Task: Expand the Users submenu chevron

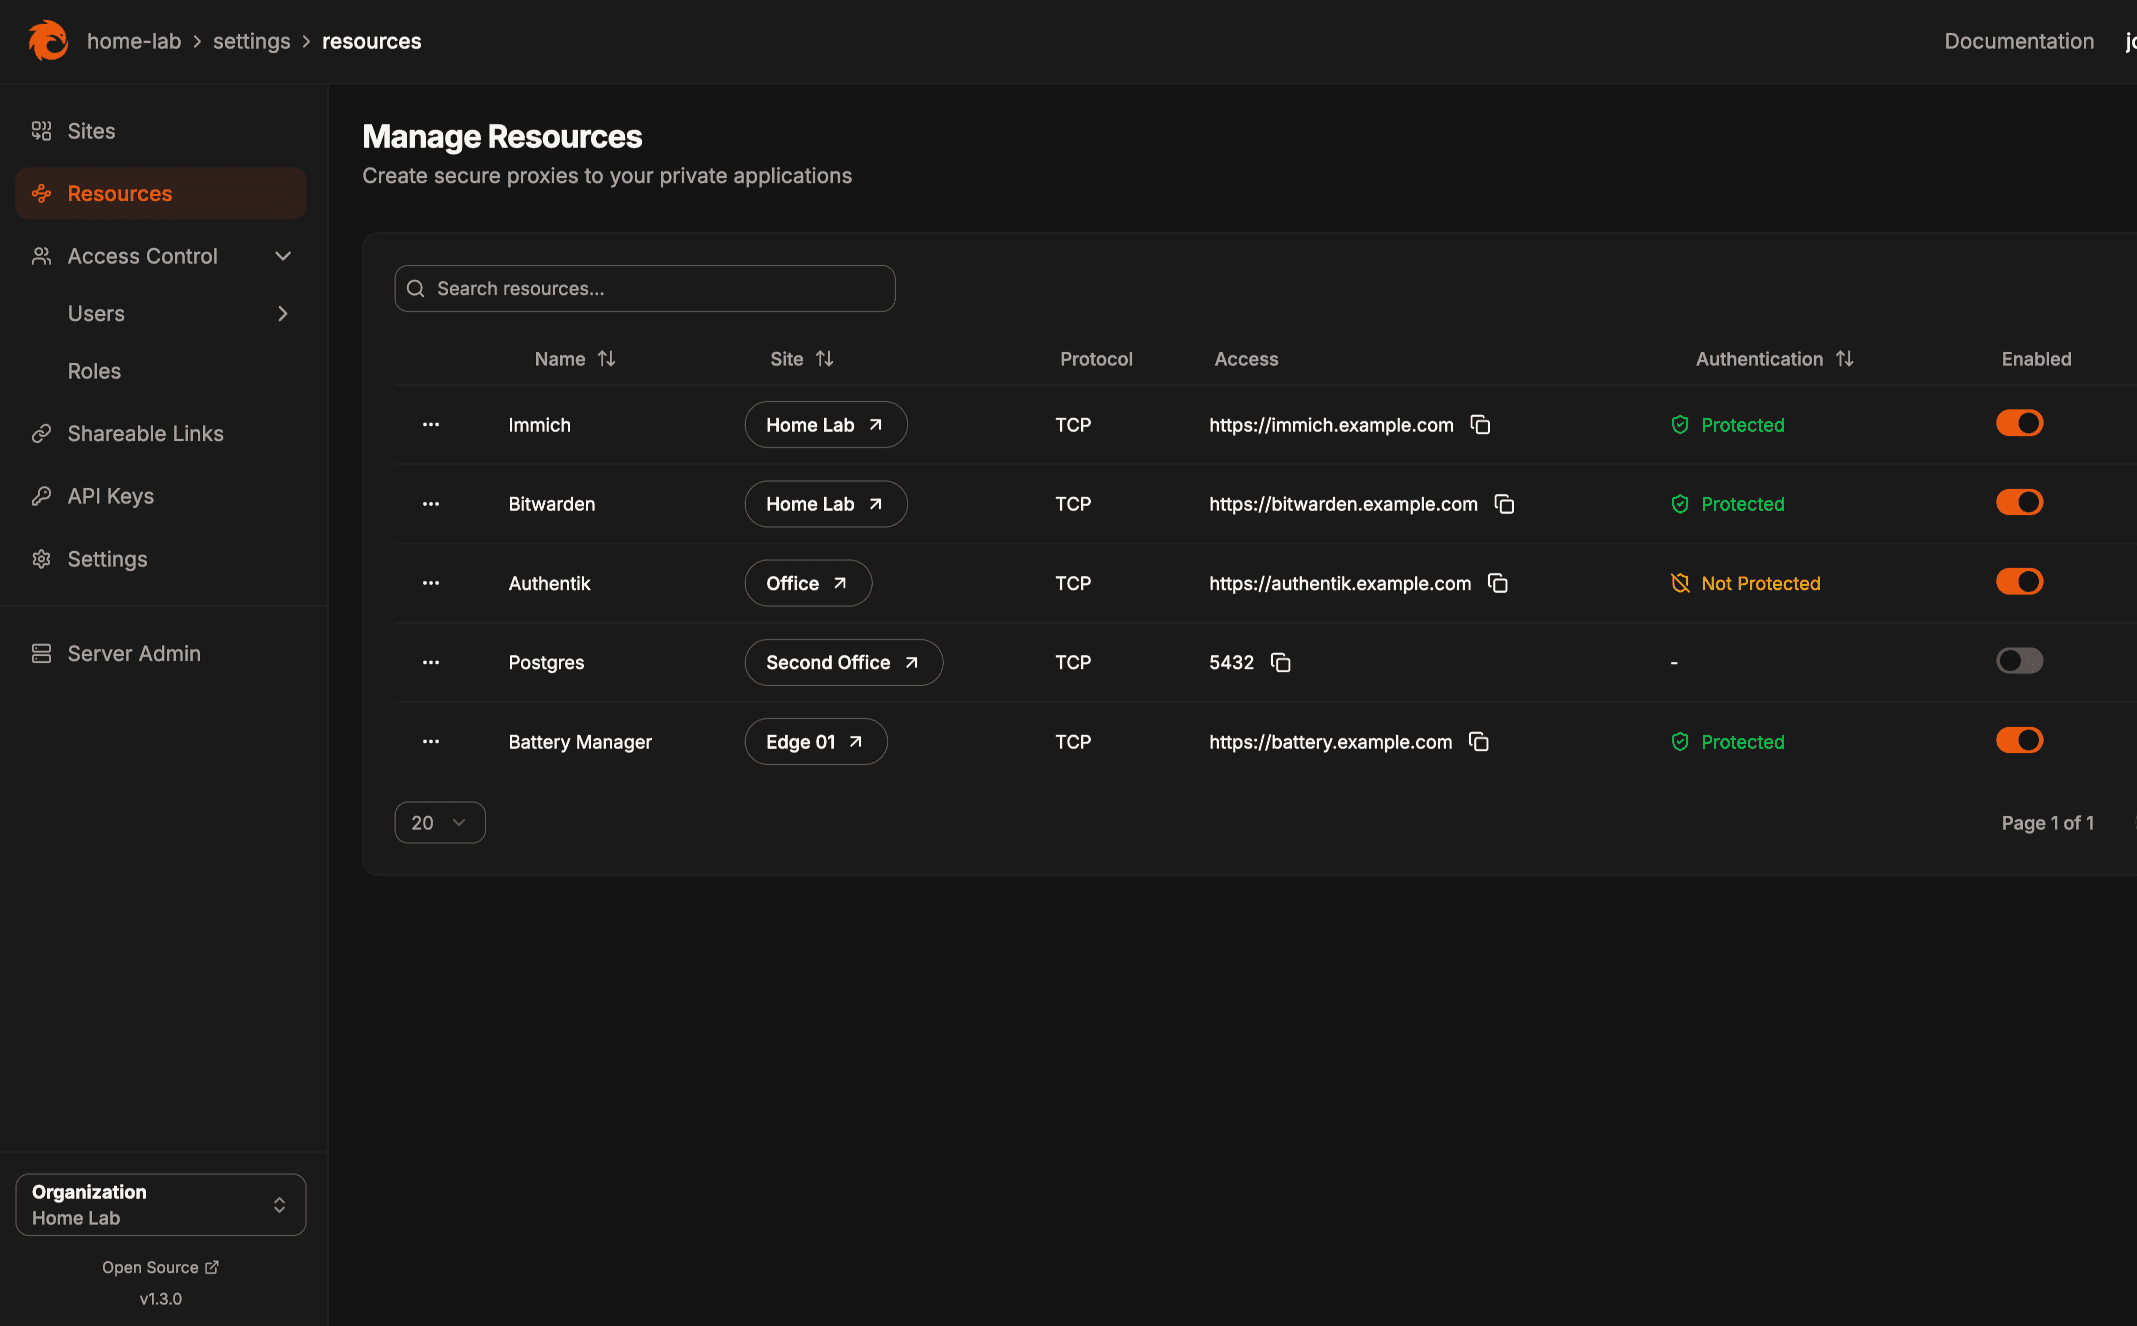Action: 283,314
